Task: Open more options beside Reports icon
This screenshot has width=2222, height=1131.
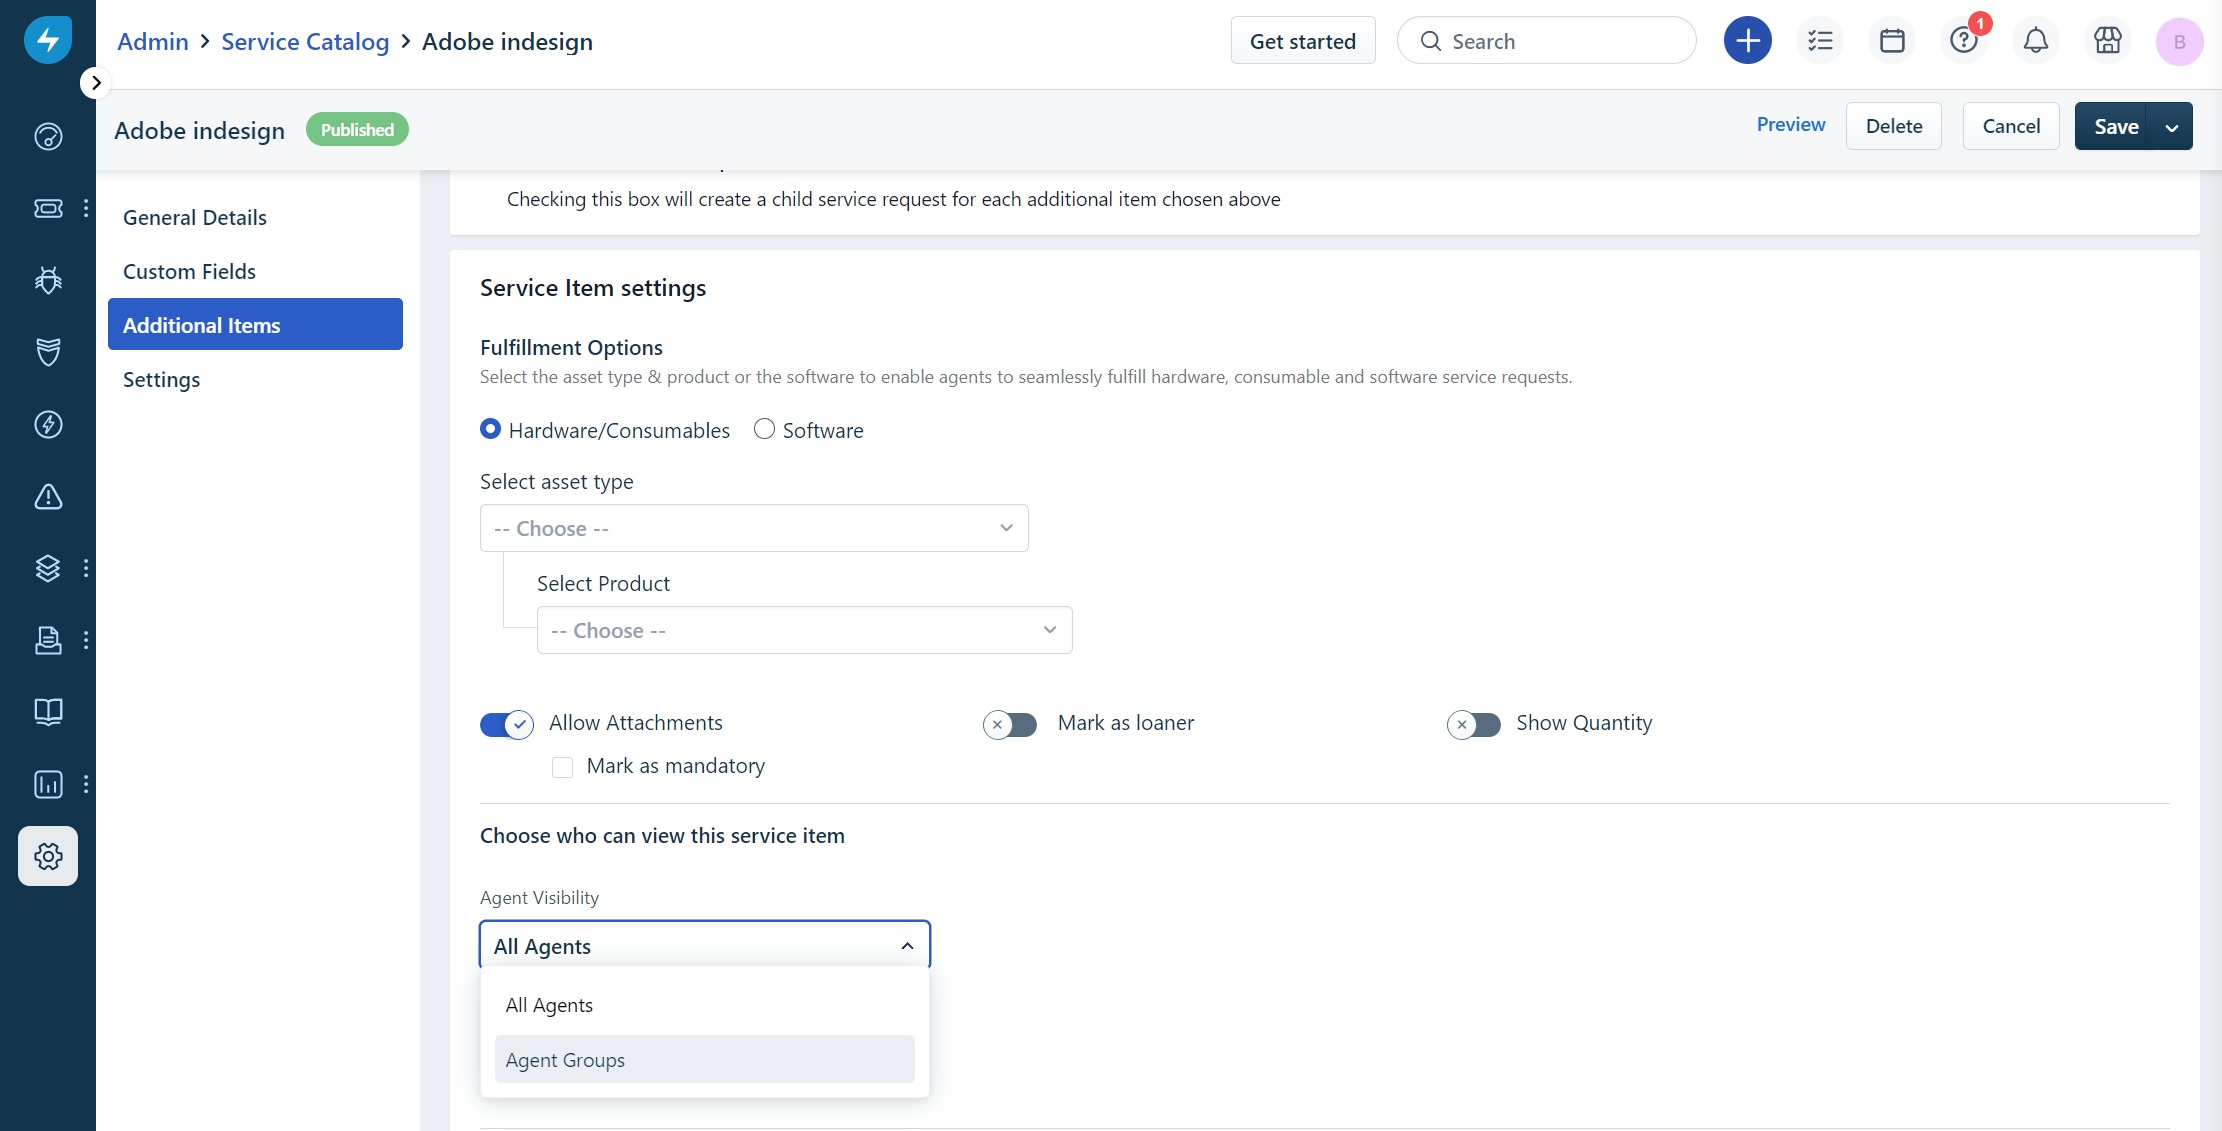Action: click(86, 784)
